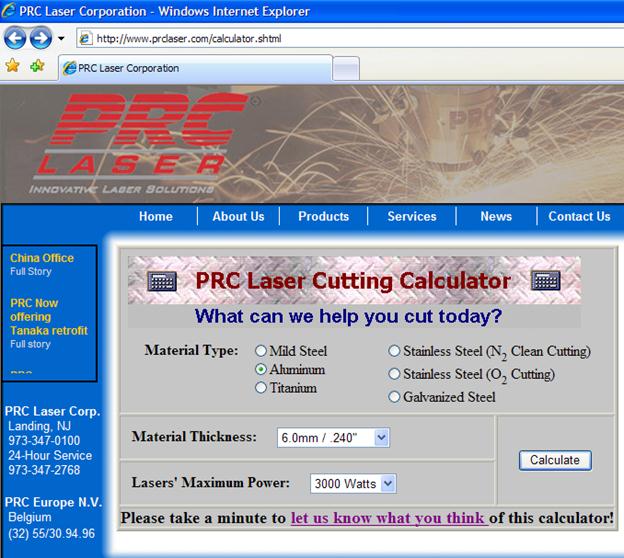Click the Landing, NJ address text
Image resolution: width=624 pixels, height=558 pixels.
[x=39, y=426]
